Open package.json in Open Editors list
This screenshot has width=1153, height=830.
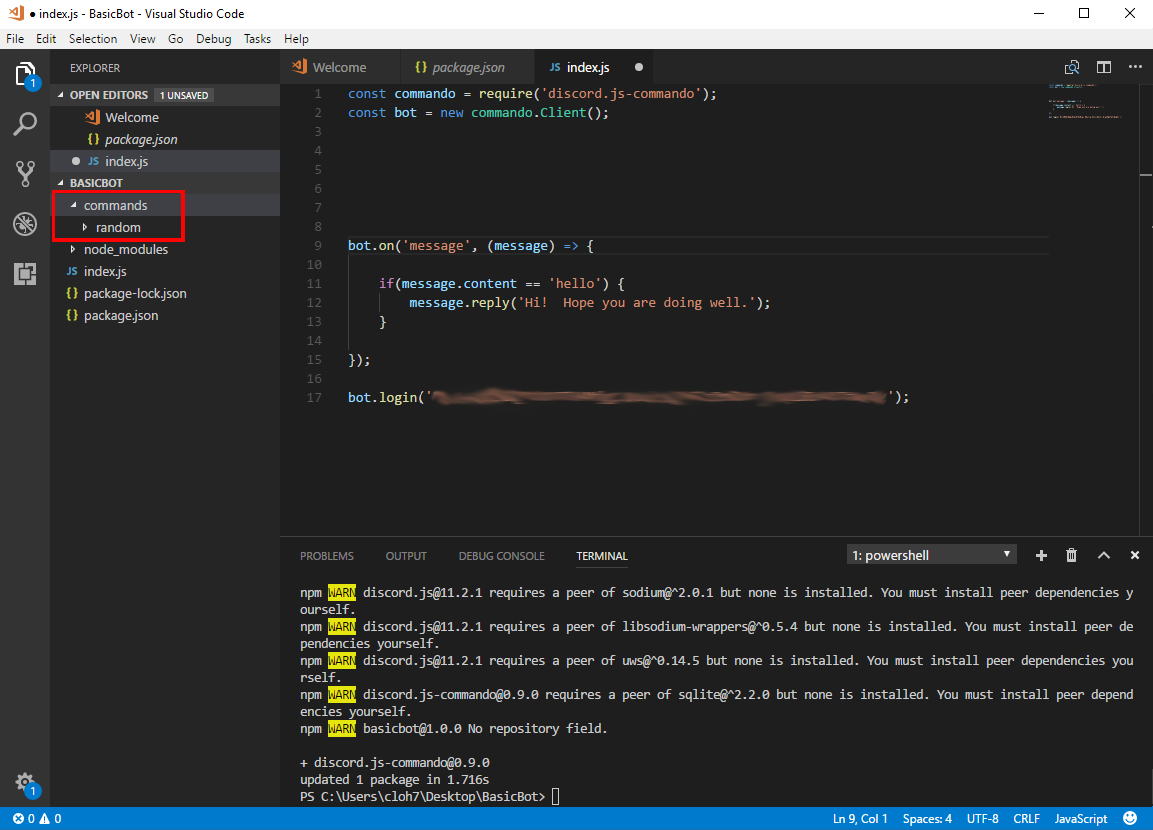[165, 139]
